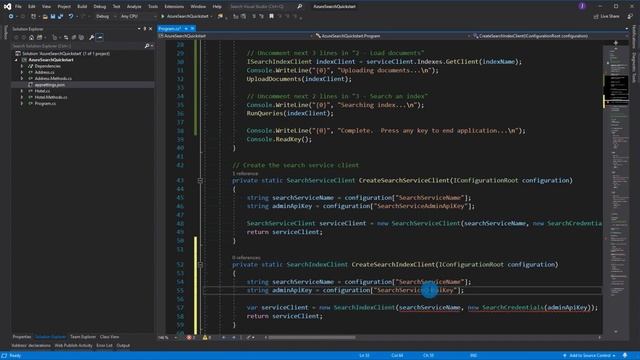Switch to the Team Explorer tab
640x360 pixels.
(83, 337)
